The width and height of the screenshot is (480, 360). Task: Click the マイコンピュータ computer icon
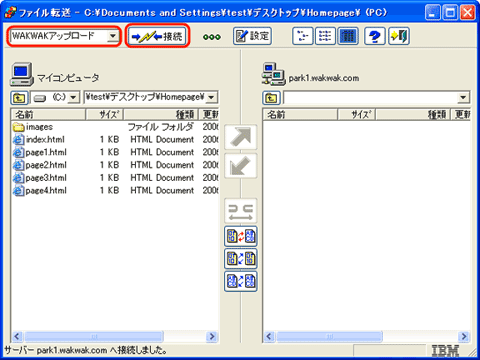22,74
